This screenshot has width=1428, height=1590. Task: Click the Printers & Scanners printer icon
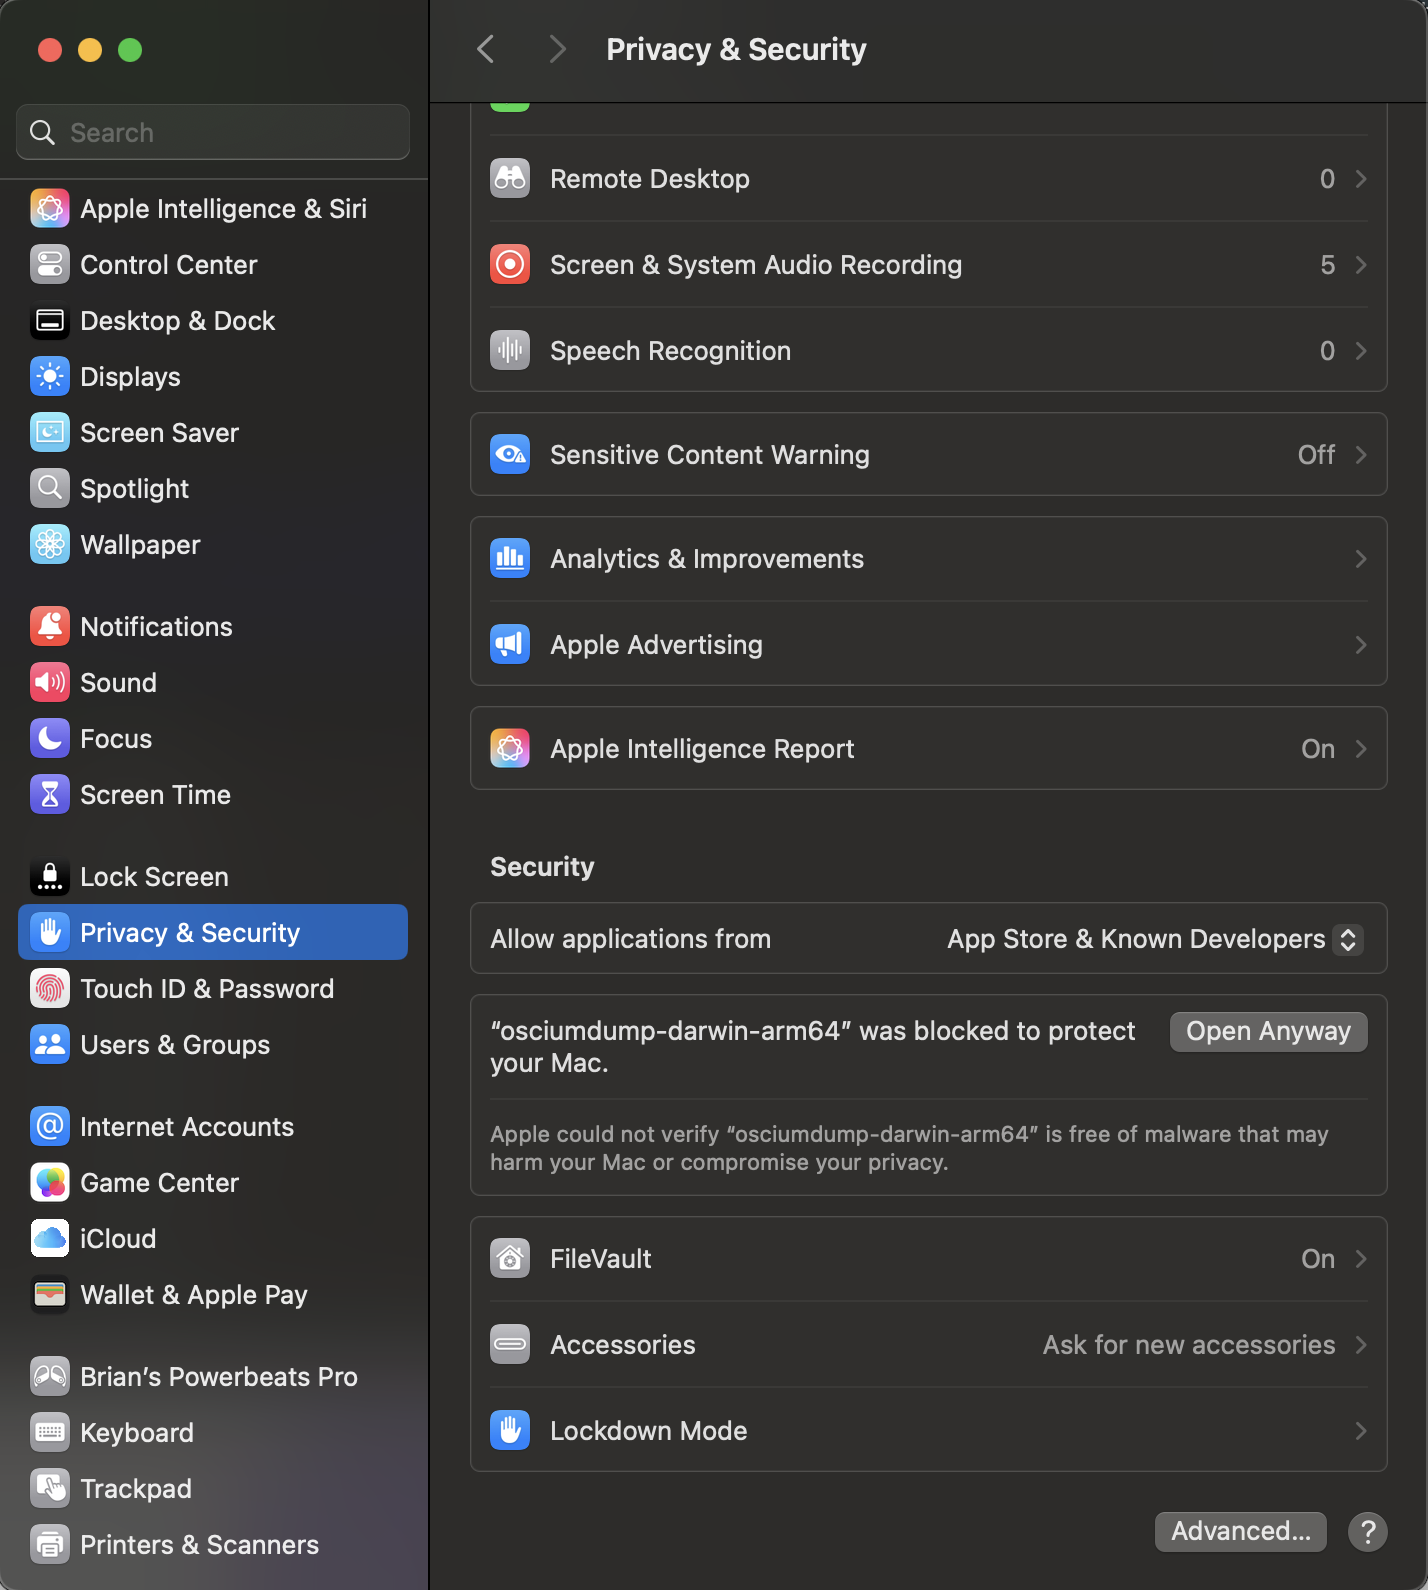(x=50, y=1545)
